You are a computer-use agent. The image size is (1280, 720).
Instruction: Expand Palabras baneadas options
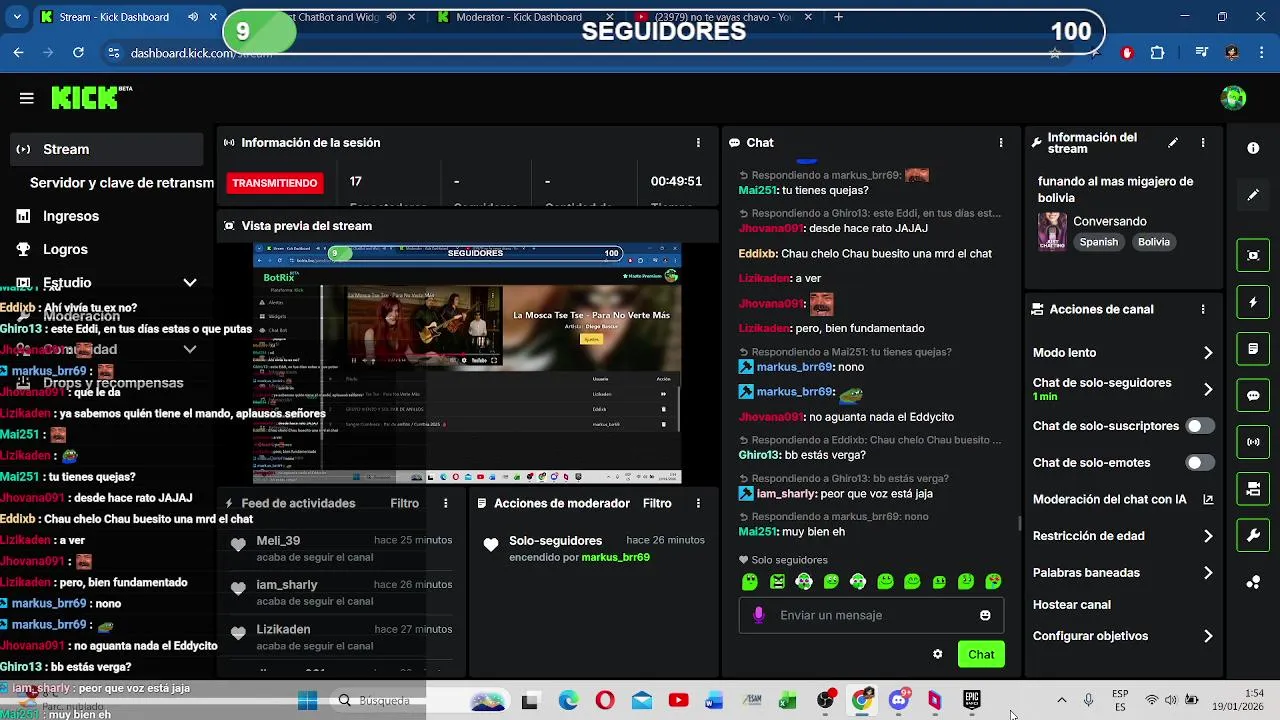(x=1208, y=573)
